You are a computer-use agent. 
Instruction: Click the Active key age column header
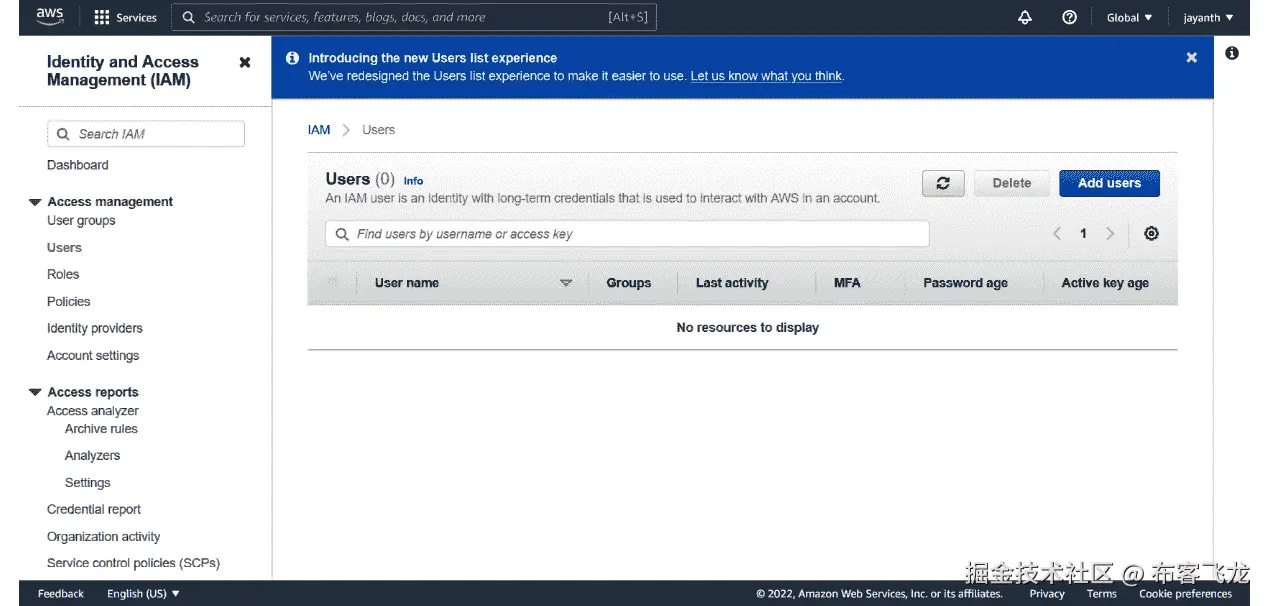(x=1105, y=283)
